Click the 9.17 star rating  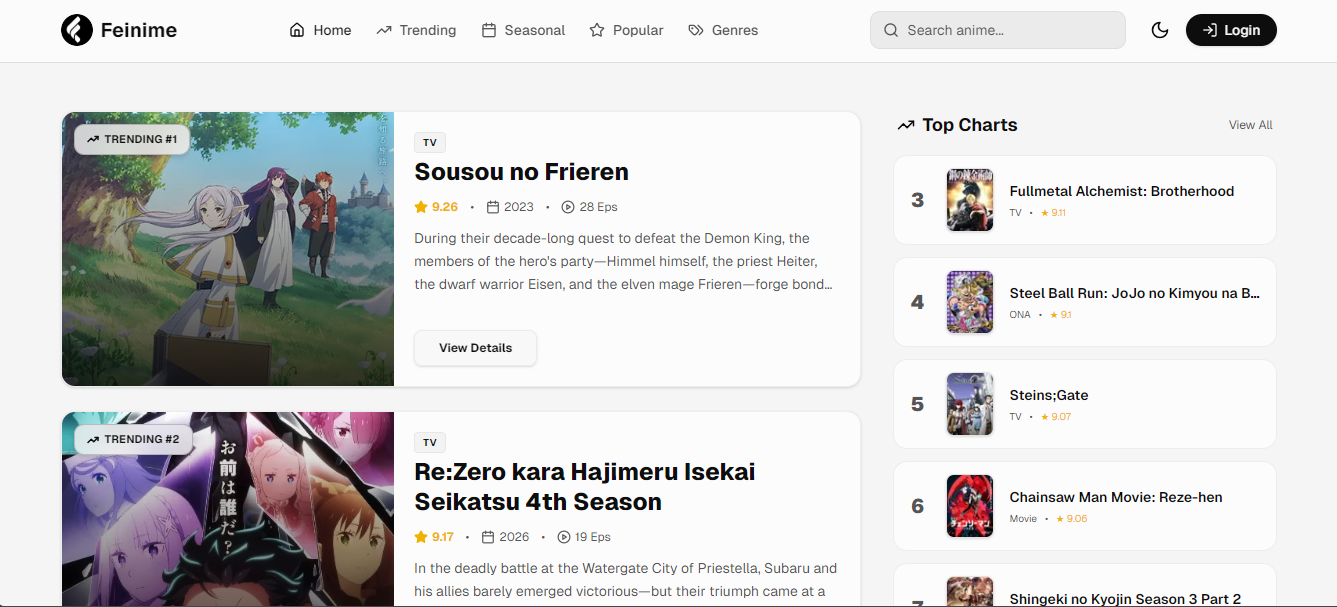click(x=434, y=537)
